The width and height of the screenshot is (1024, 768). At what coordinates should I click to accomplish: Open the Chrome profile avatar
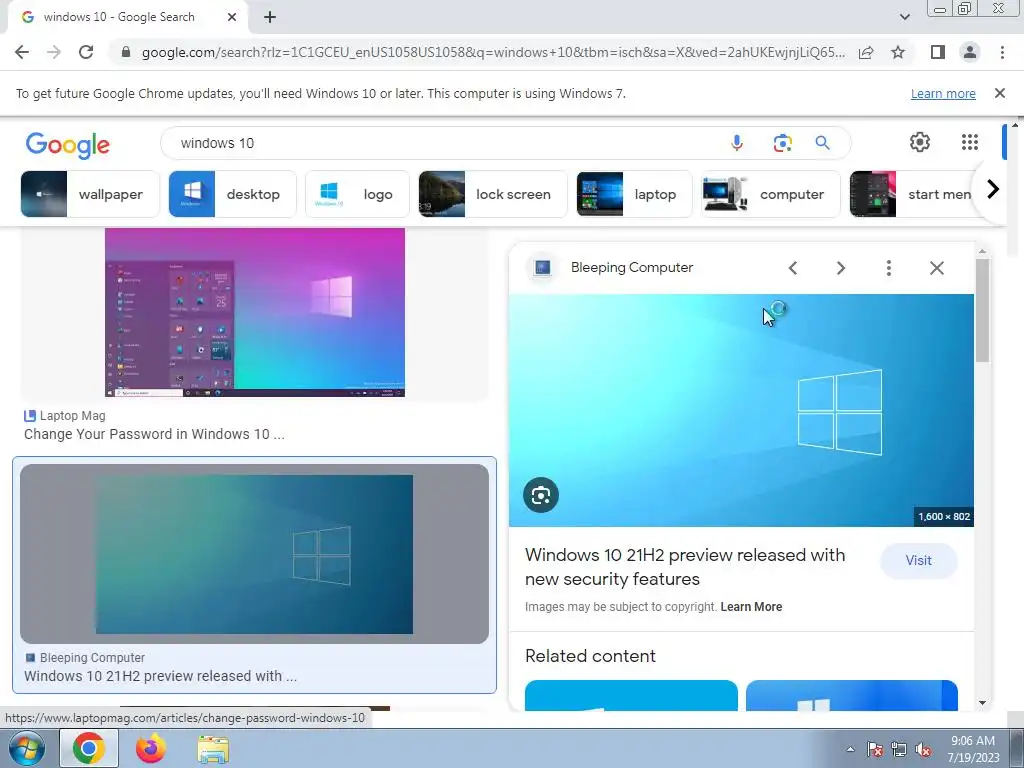970,52
